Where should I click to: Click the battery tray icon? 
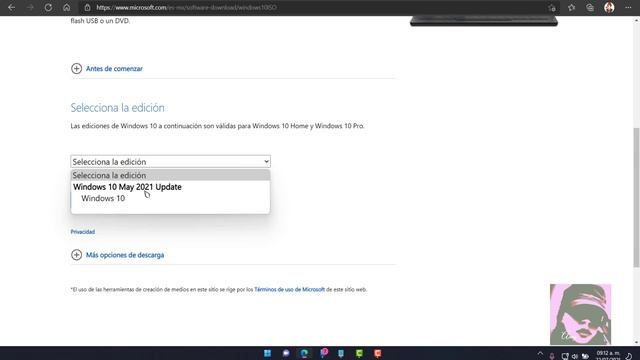[585, 356]
